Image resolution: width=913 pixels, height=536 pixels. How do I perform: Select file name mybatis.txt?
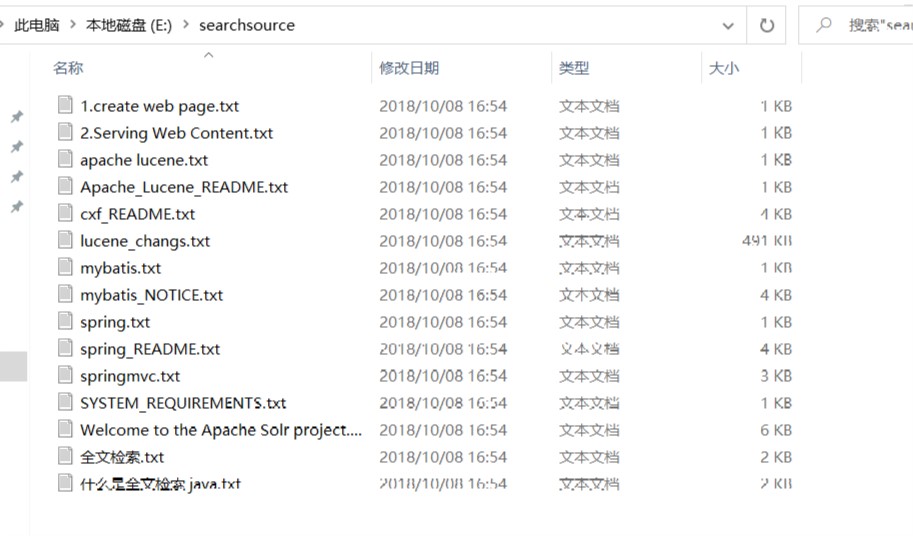pos(121,268)
